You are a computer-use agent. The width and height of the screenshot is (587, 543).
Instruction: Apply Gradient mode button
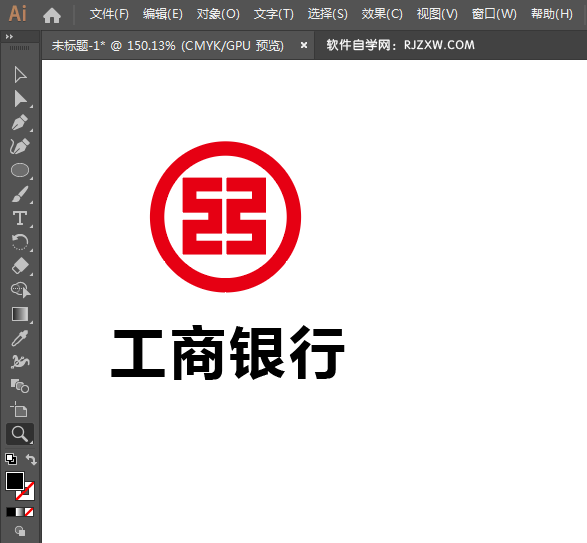[x=19, y=512]
